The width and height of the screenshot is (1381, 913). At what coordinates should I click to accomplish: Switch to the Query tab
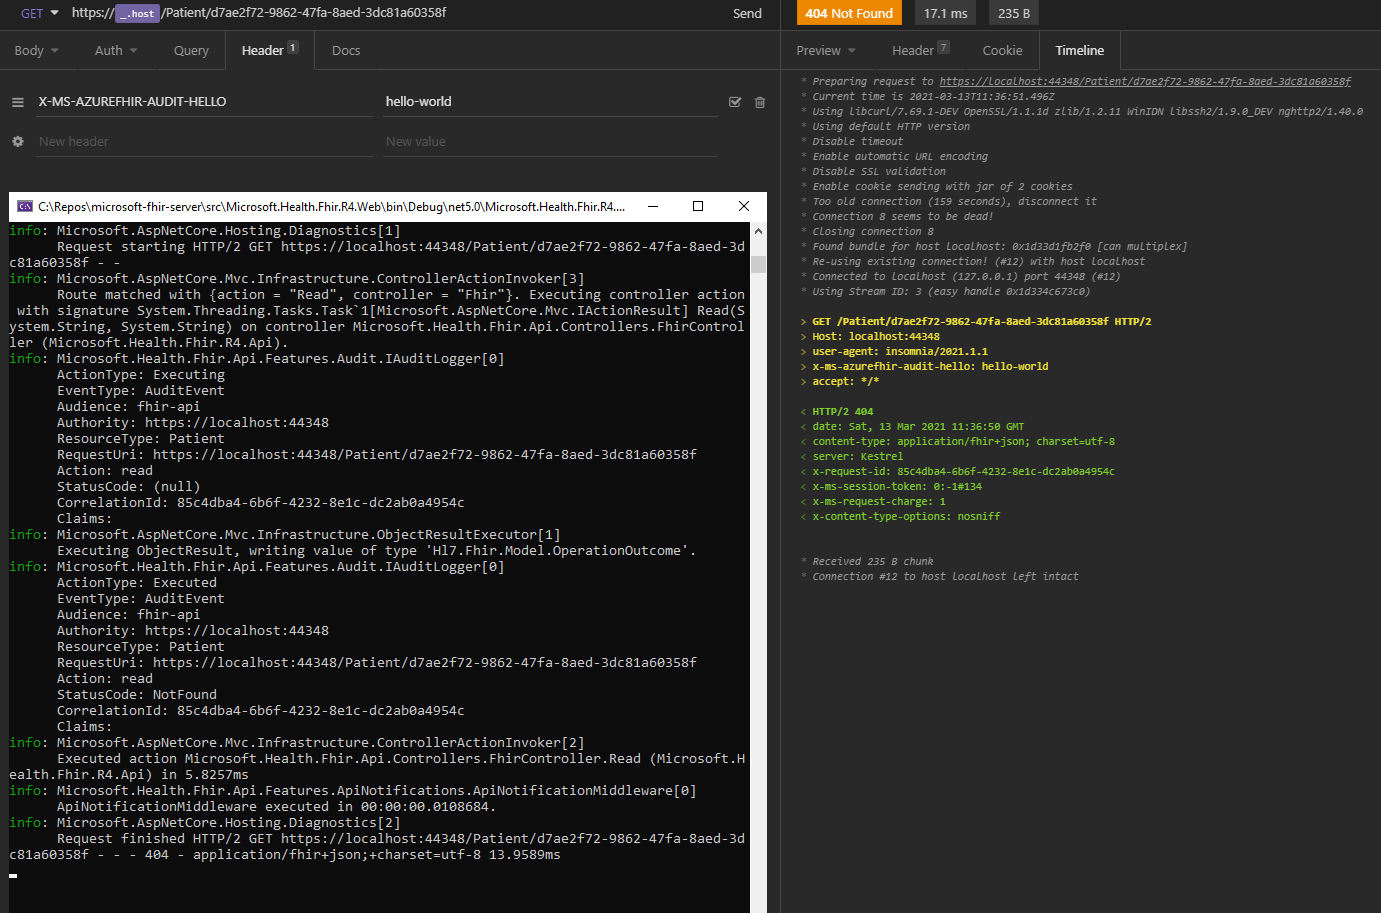pos(190,50)
